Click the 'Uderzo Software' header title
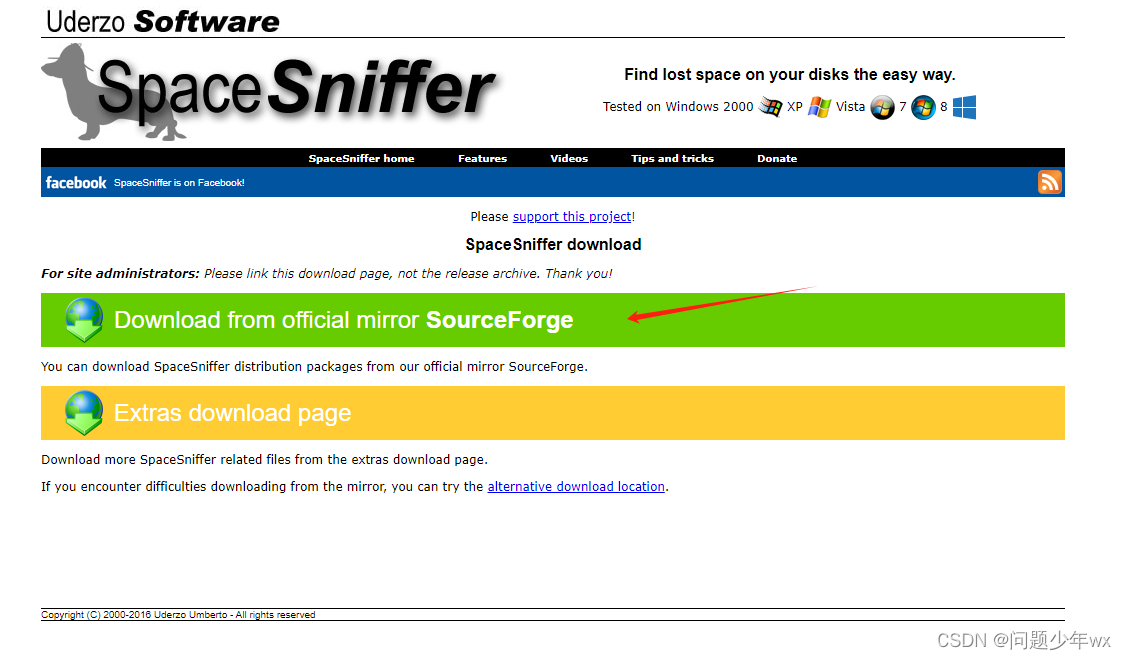The height and width of the screenshot is (660, 1126). (162, 21)
